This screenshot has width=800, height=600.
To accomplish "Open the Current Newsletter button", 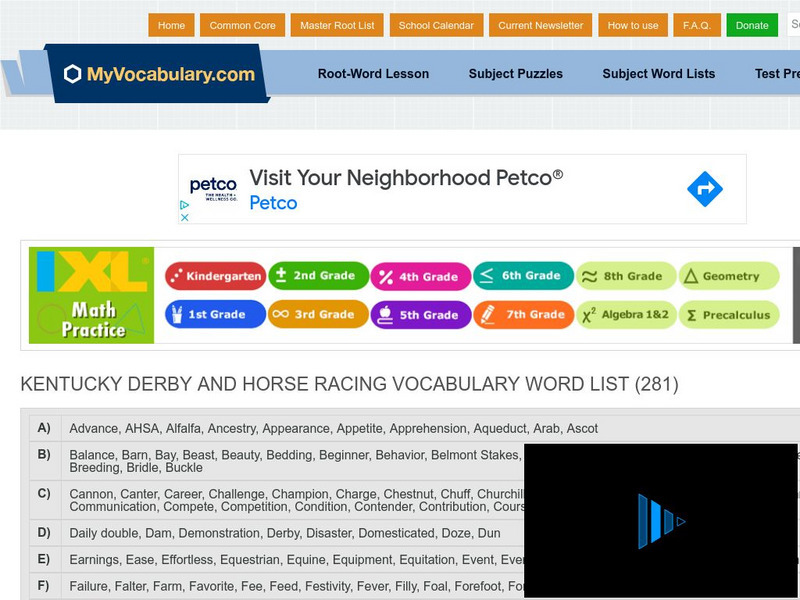I will [x=540, y=26].
